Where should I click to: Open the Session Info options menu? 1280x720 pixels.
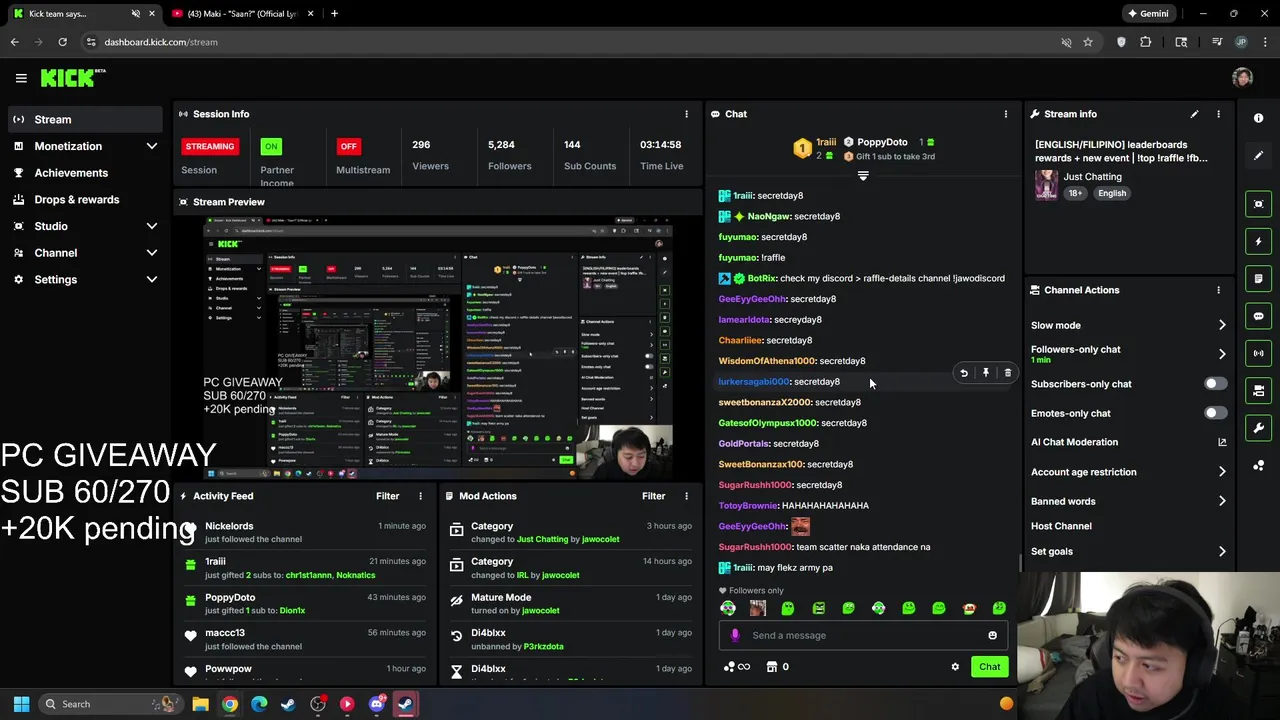click(x=686, y=114)
